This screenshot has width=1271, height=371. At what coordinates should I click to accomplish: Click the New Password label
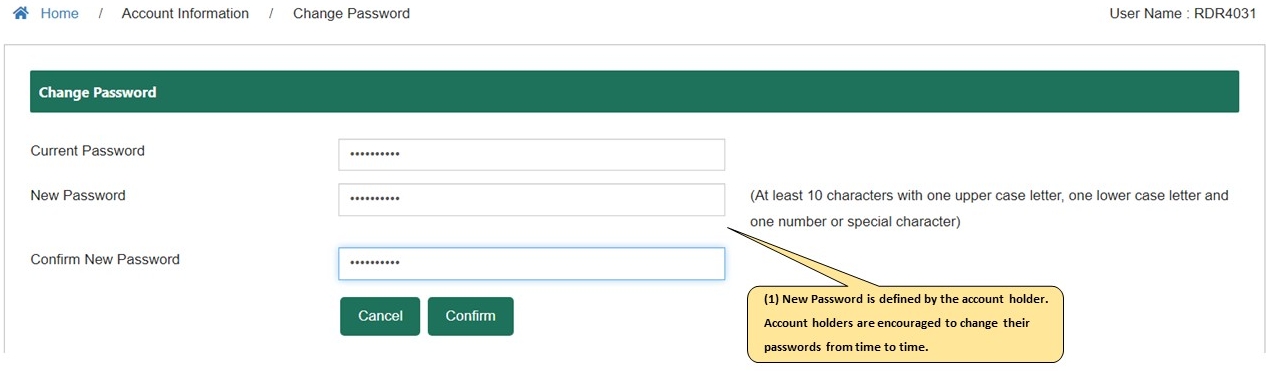[x=78, y=196]
